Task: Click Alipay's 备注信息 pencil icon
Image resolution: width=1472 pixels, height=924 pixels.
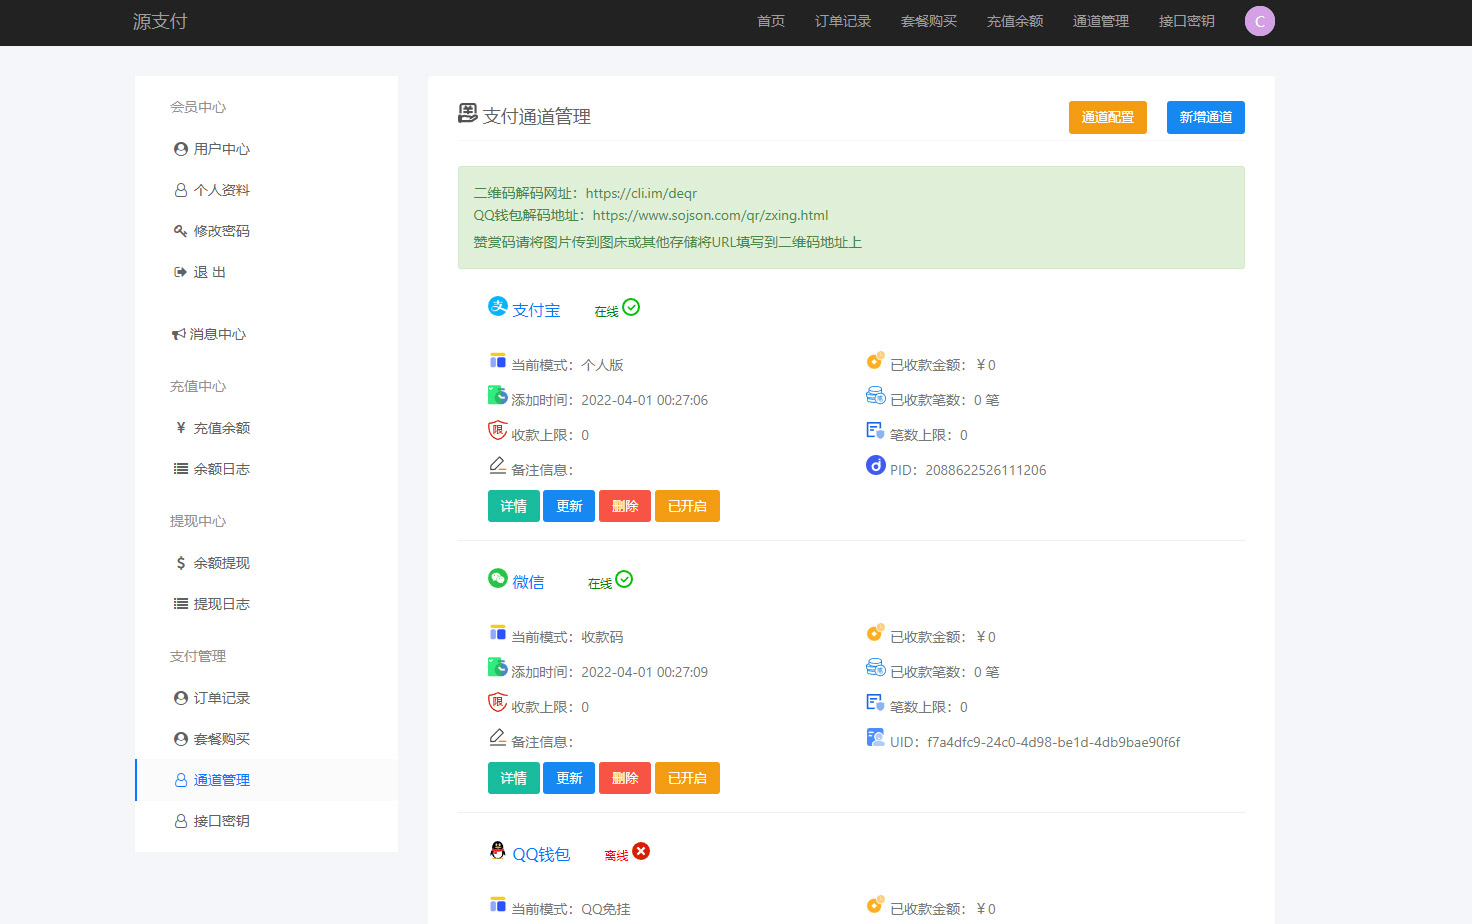Action: point(497,465)
